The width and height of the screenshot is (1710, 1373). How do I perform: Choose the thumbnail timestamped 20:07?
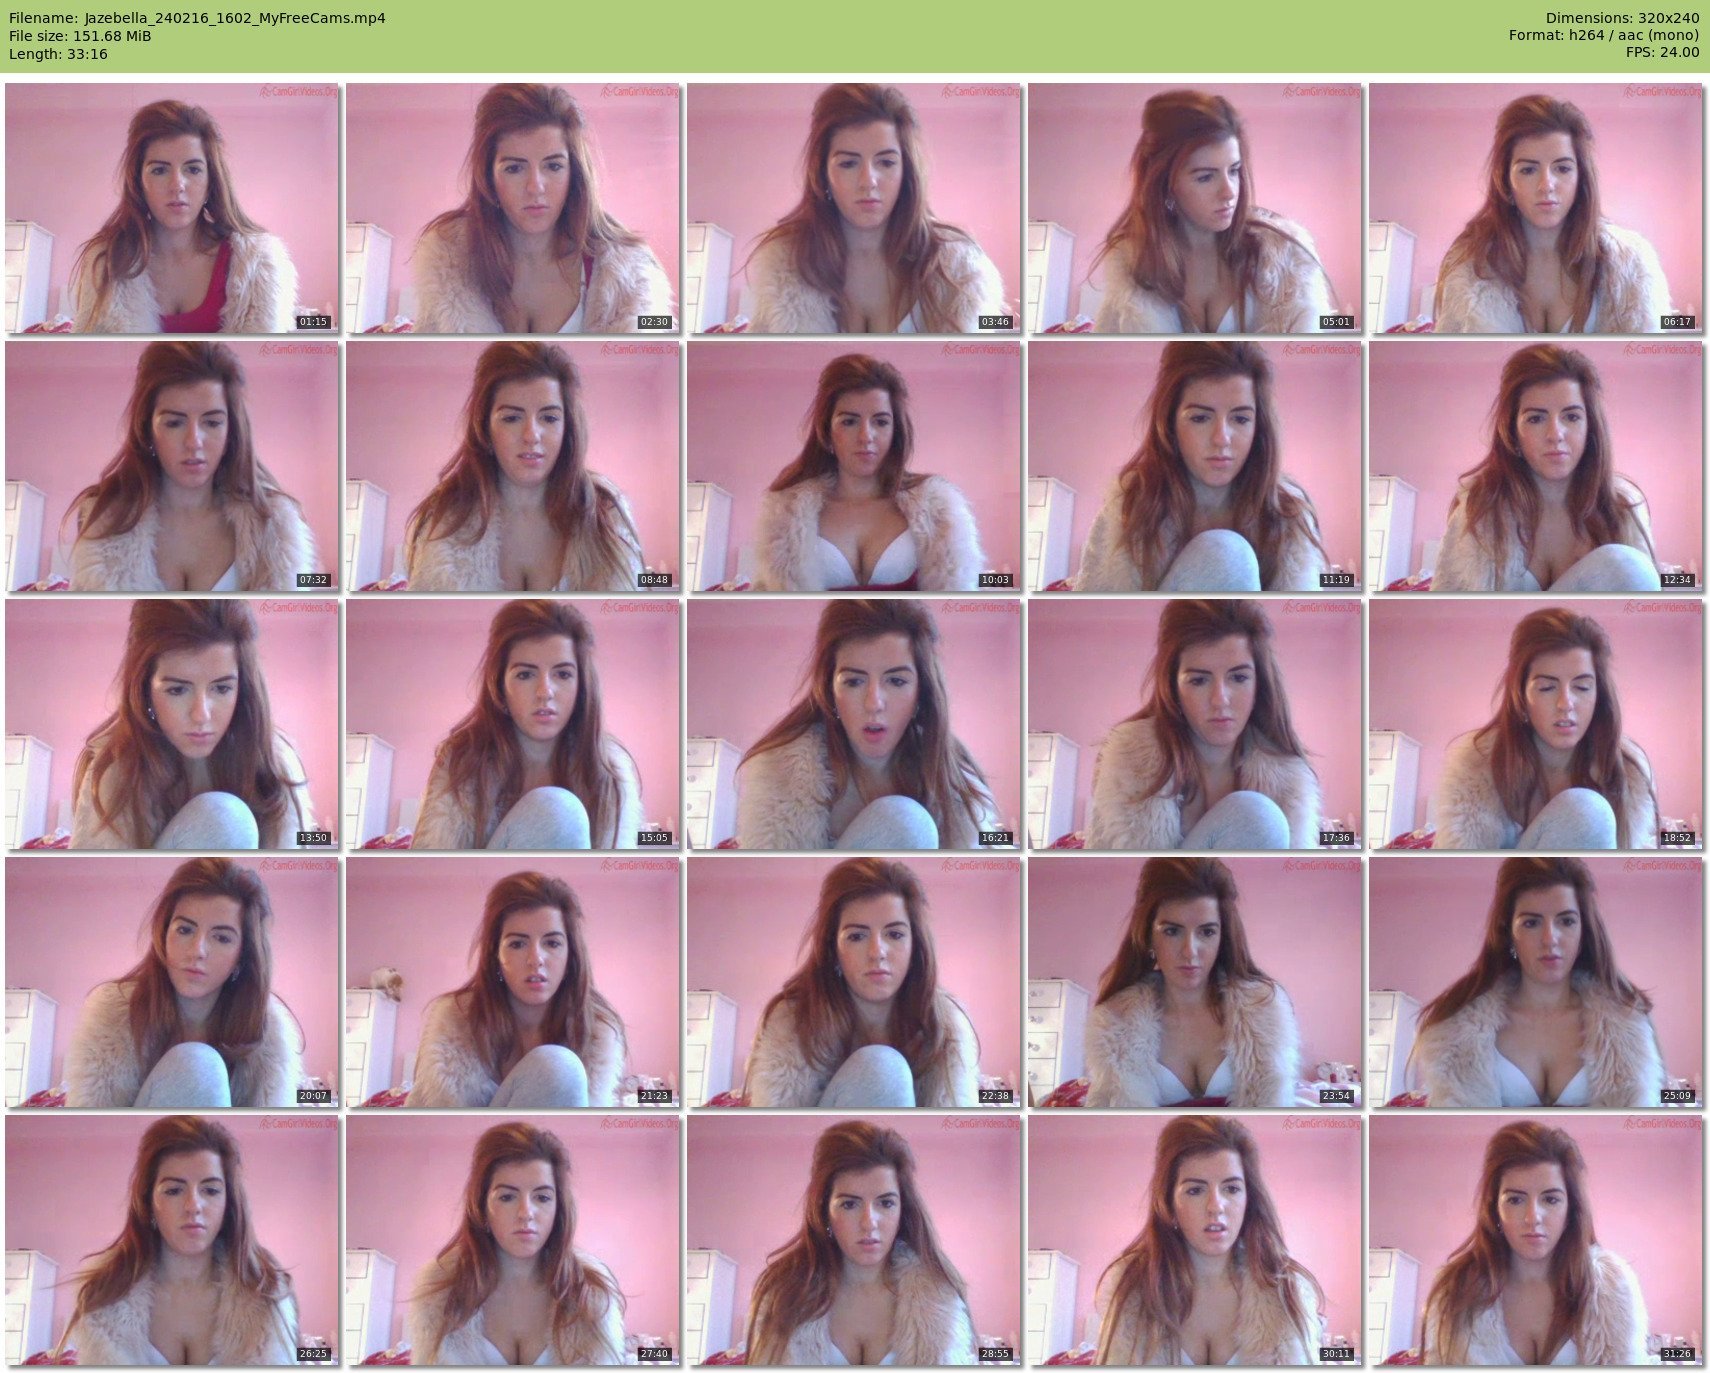[172, 982]
